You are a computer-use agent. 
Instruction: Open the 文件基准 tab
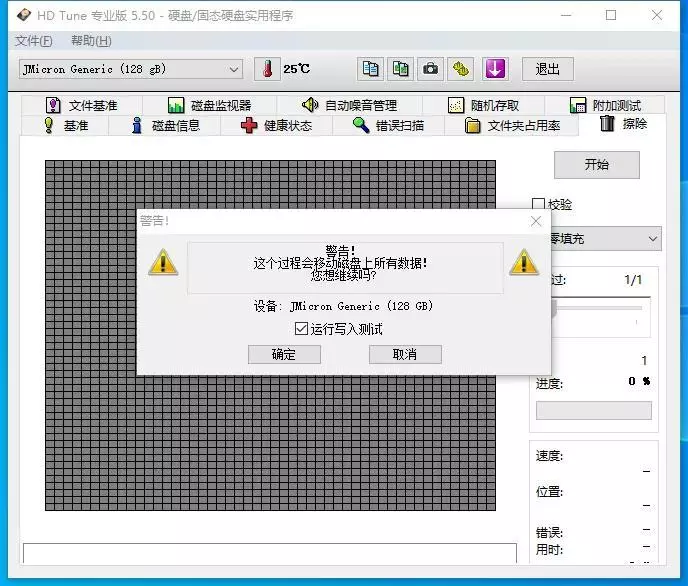point(82,105)
